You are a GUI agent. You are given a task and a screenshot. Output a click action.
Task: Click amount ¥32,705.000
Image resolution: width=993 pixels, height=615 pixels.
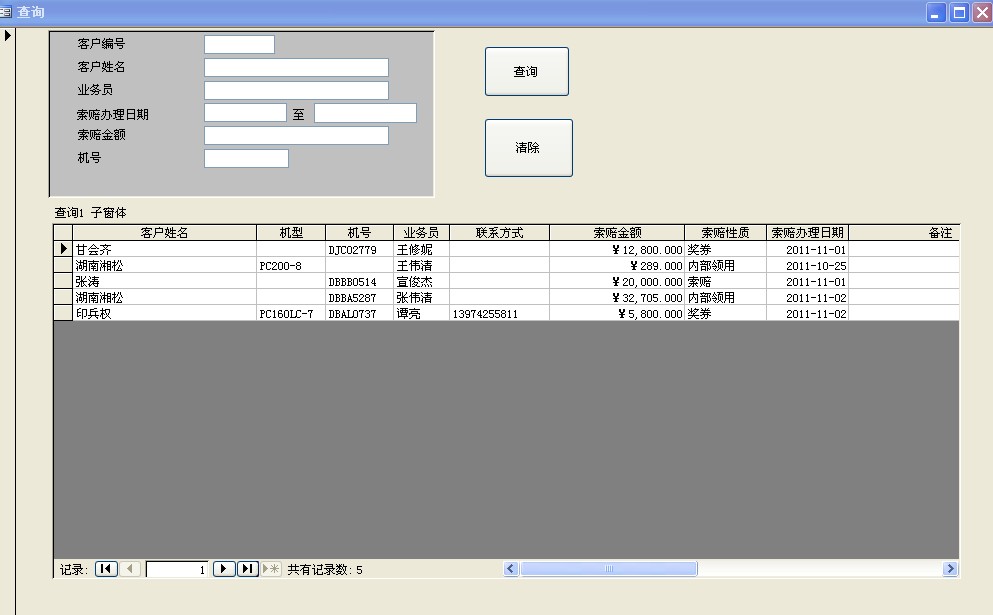617,298
